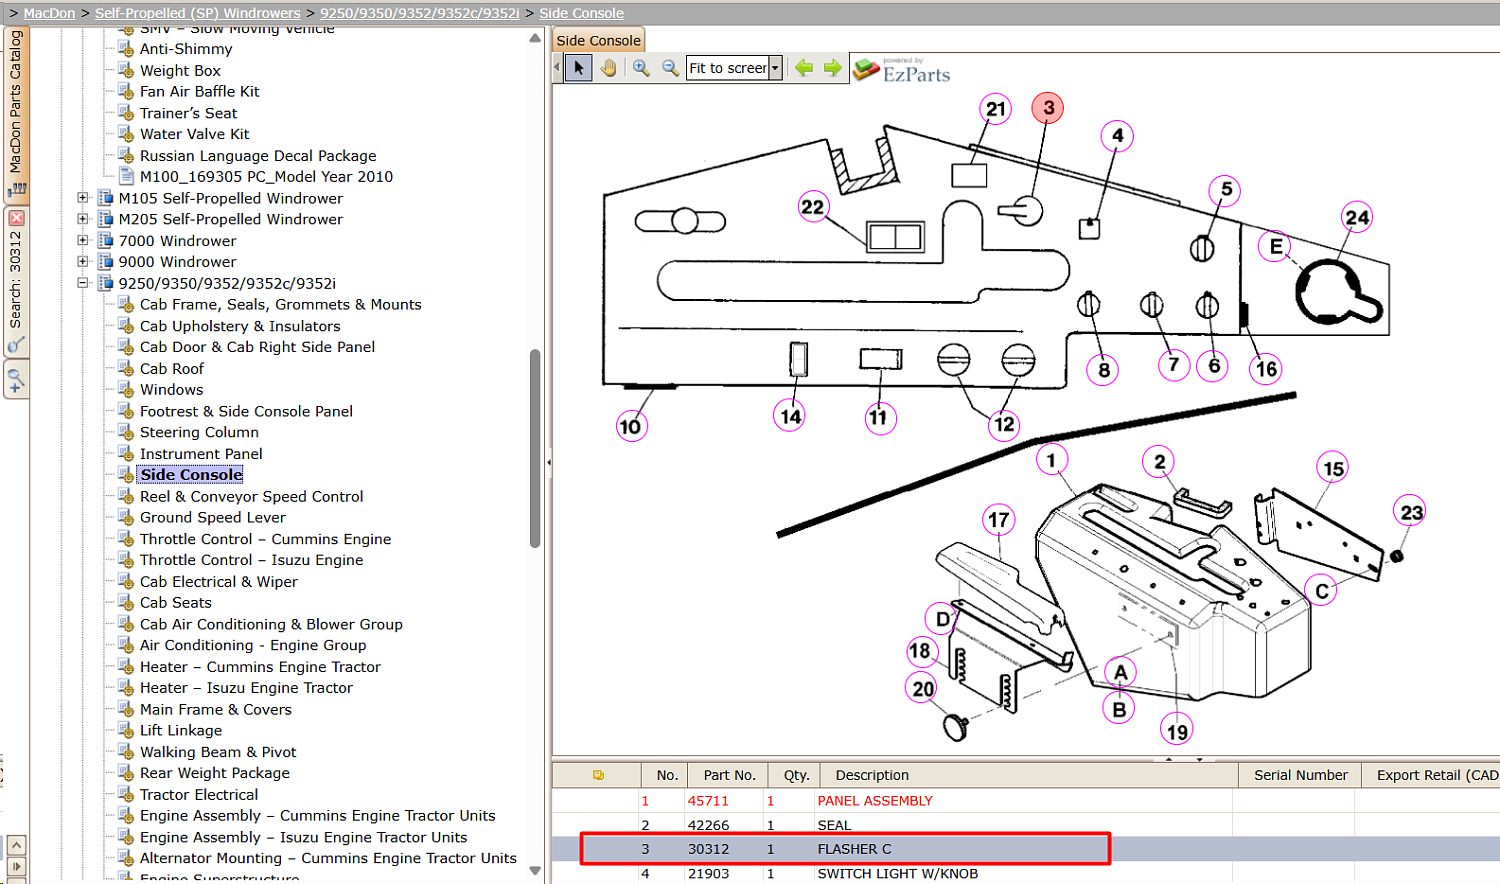Open Walking Beam & Pivot tree item
Image resolution: width=1500 pixels, height=884 pixels.
point(218,752)
